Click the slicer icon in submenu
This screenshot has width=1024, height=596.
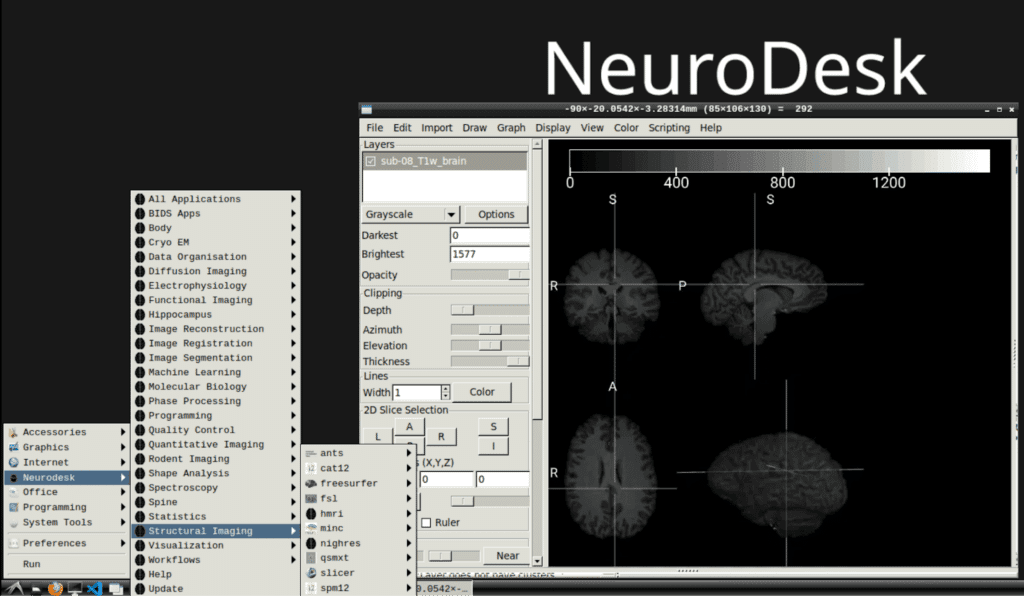tap(311, 573)
